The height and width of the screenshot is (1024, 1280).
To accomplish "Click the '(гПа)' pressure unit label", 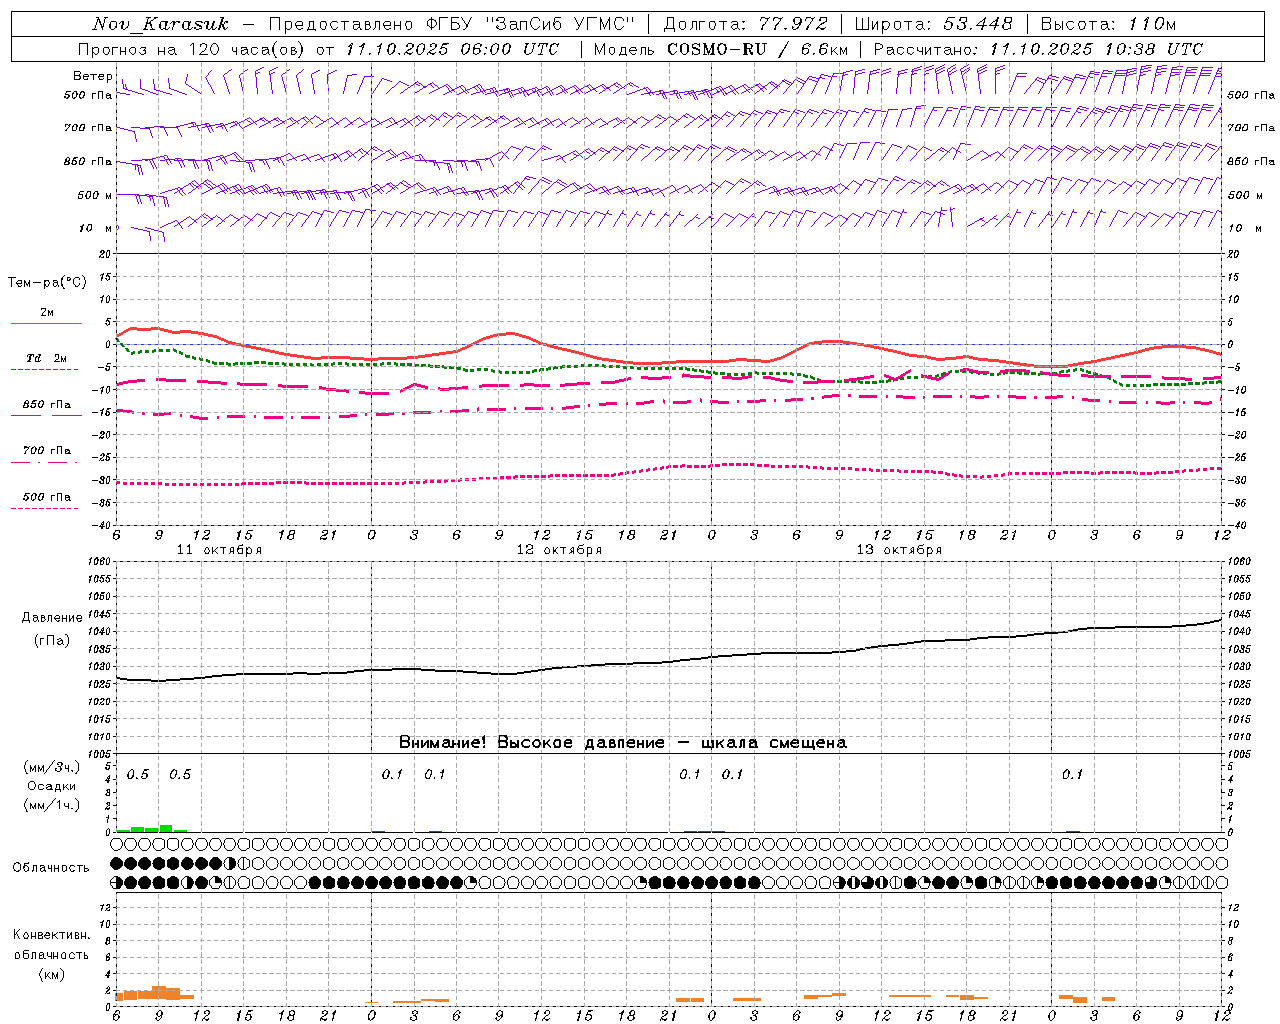I will [52, 641].
